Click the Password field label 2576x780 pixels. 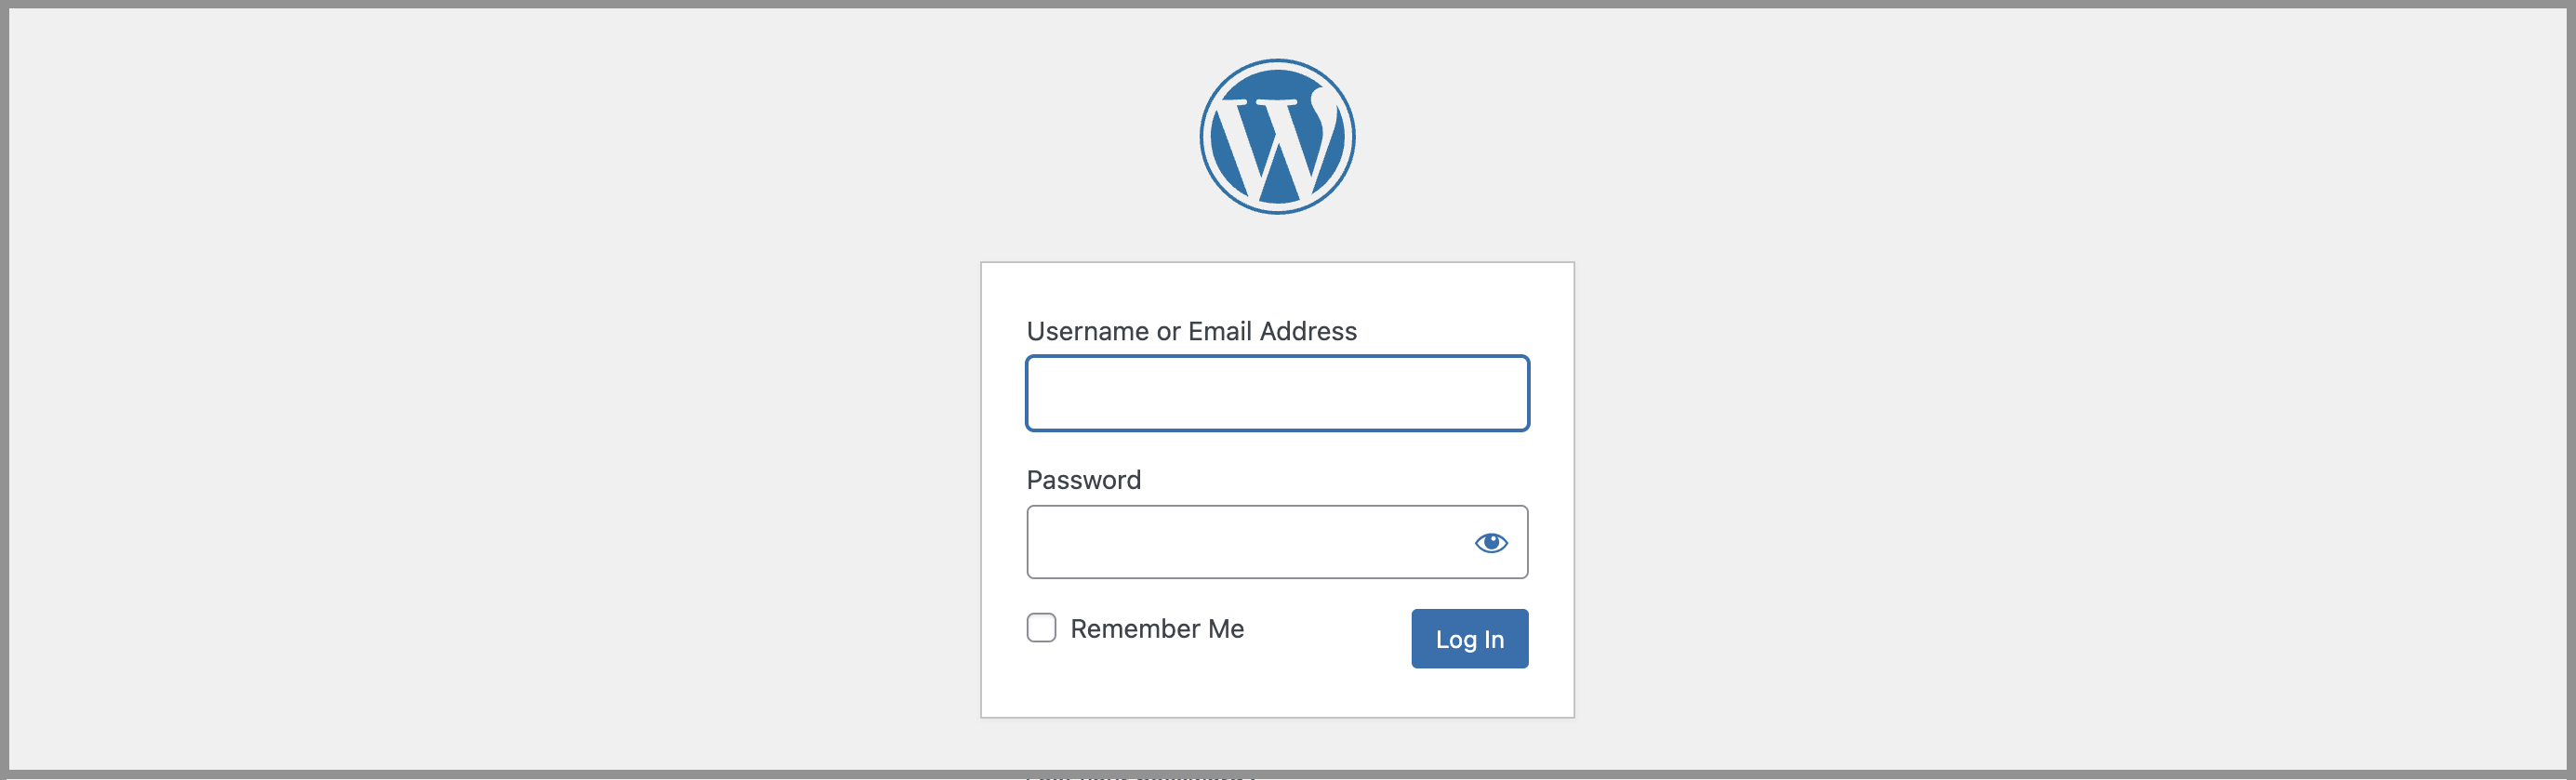[x=1083, y=480]
